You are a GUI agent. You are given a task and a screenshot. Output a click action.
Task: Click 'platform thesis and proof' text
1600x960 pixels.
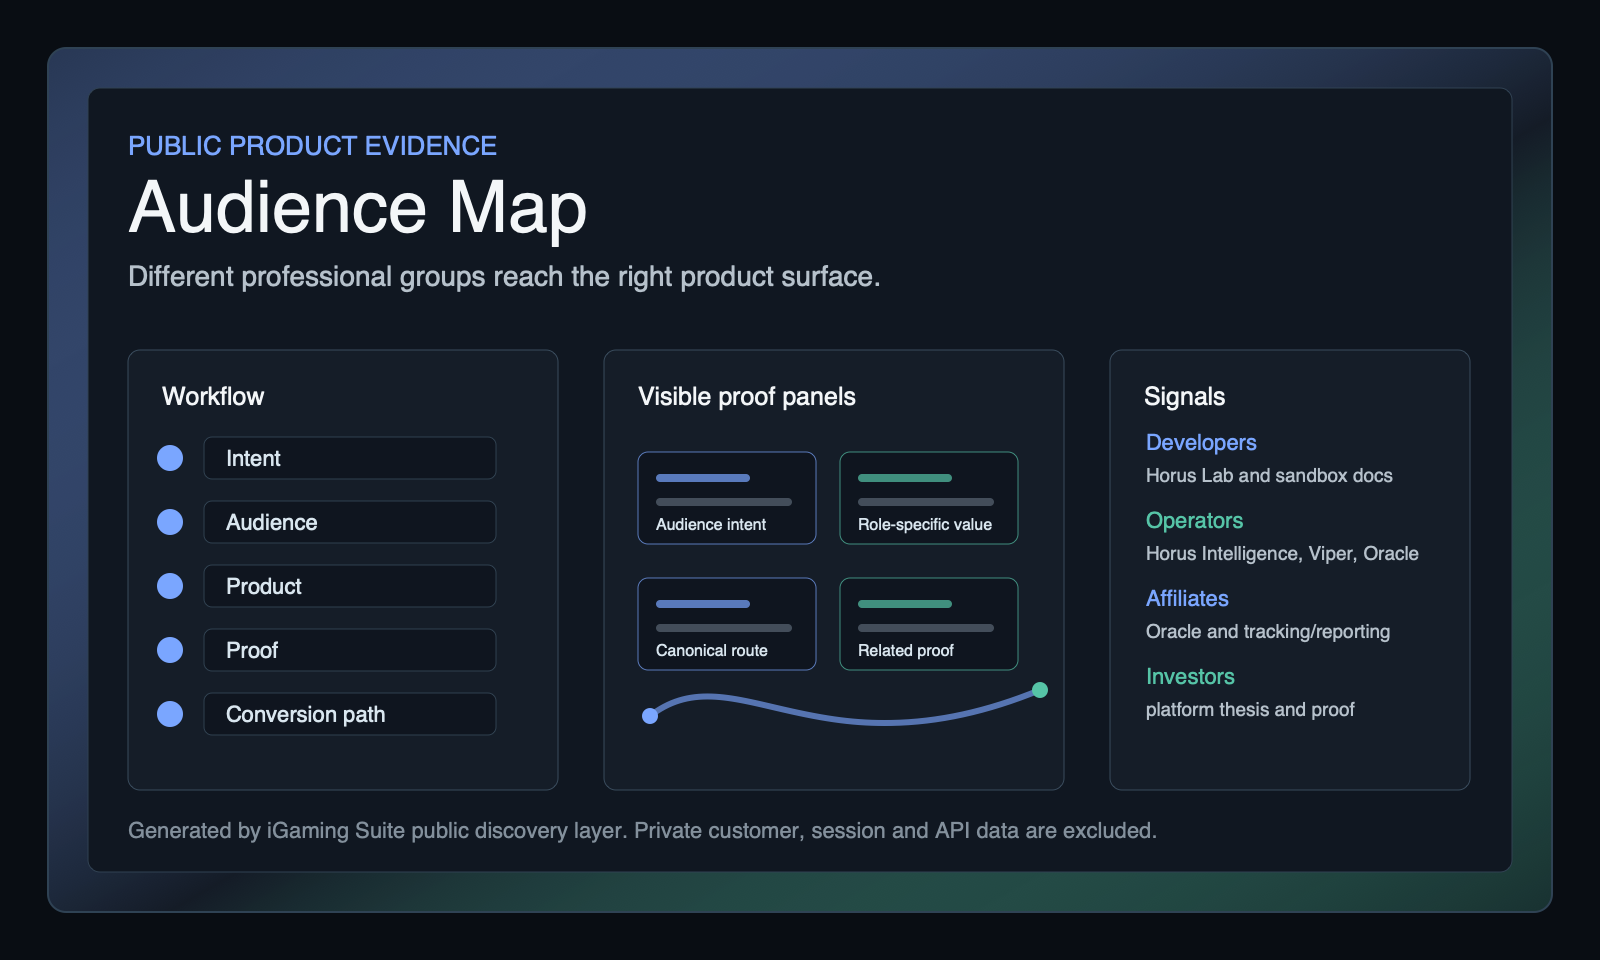(1250, 709)
